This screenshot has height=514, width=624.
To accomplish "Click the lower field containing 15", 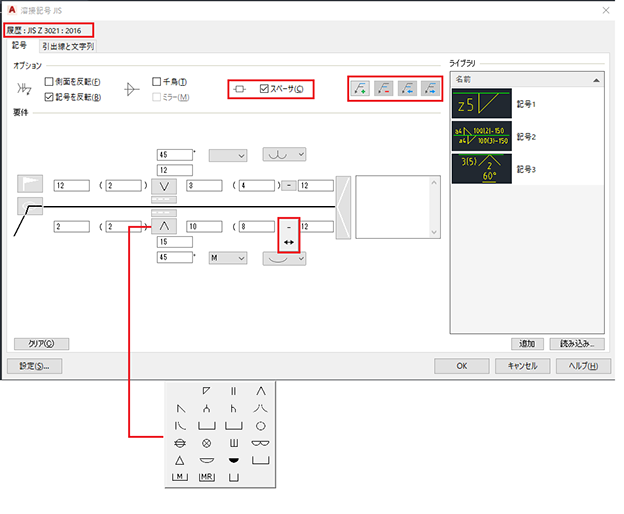I will pyautogui.click(x=175, y=242).
